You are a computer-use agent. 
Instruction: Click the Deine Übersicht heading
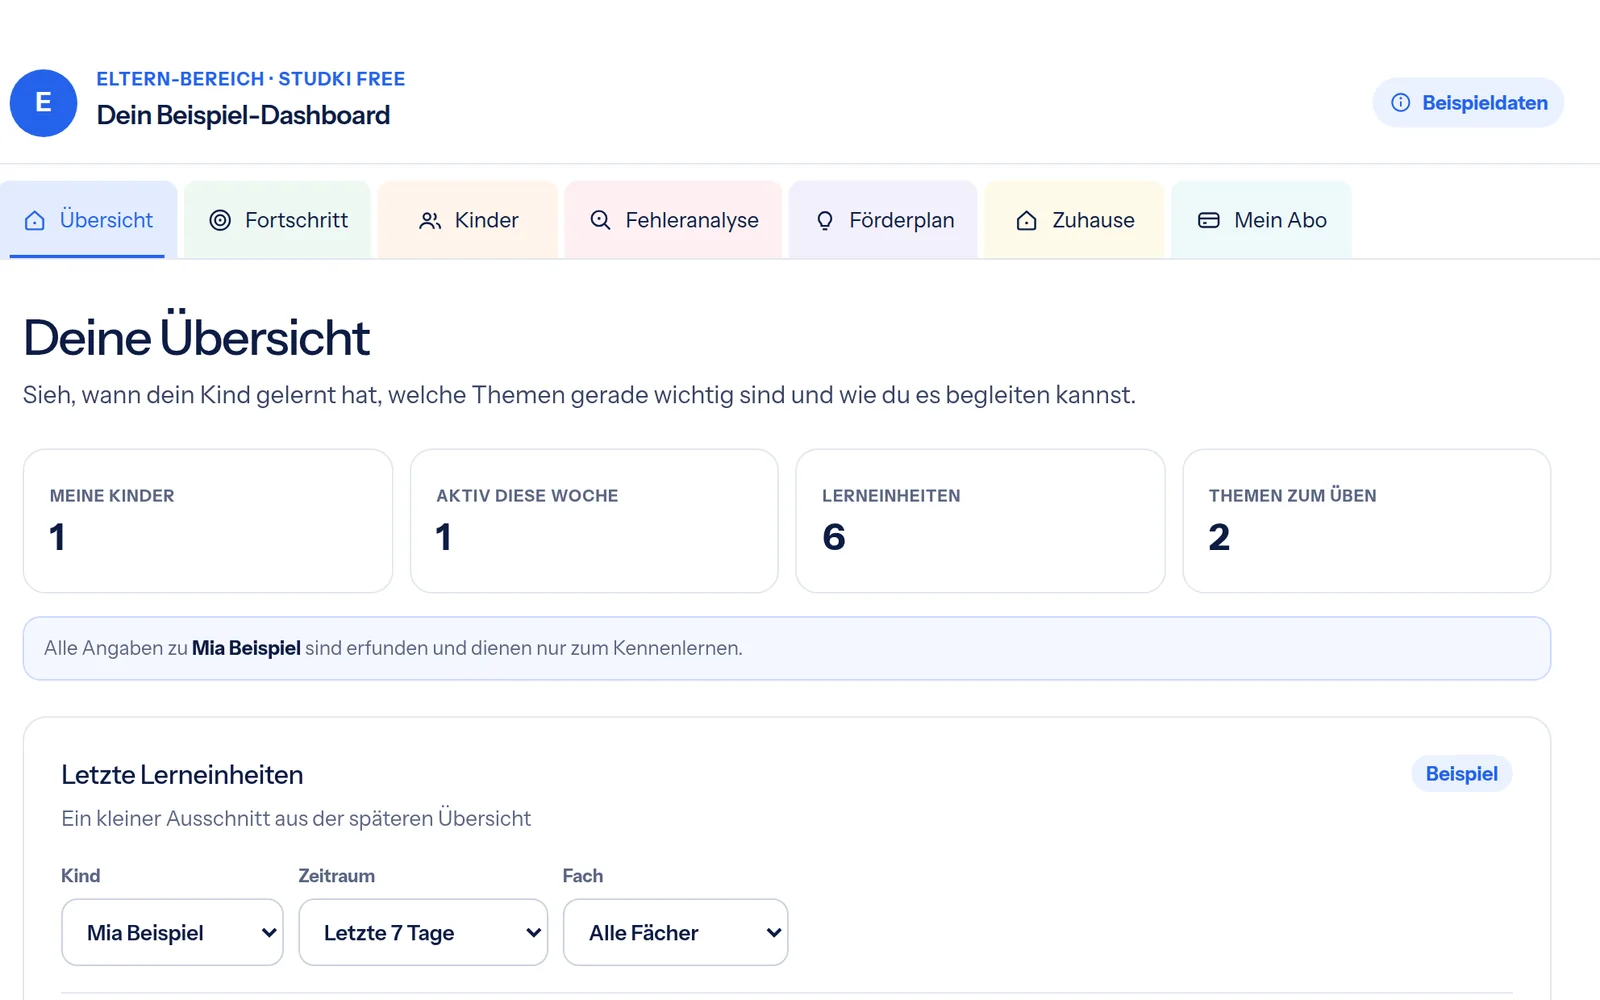(x=196, y=337)
